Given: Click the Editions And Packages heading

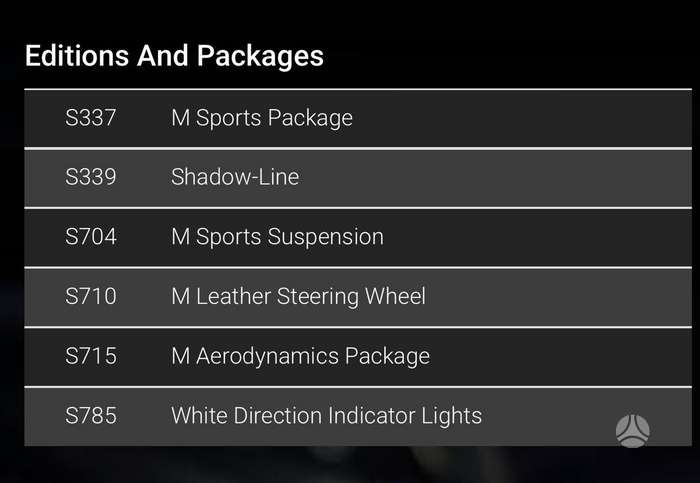Looking at the screenshot, I should tap(174, 56).
